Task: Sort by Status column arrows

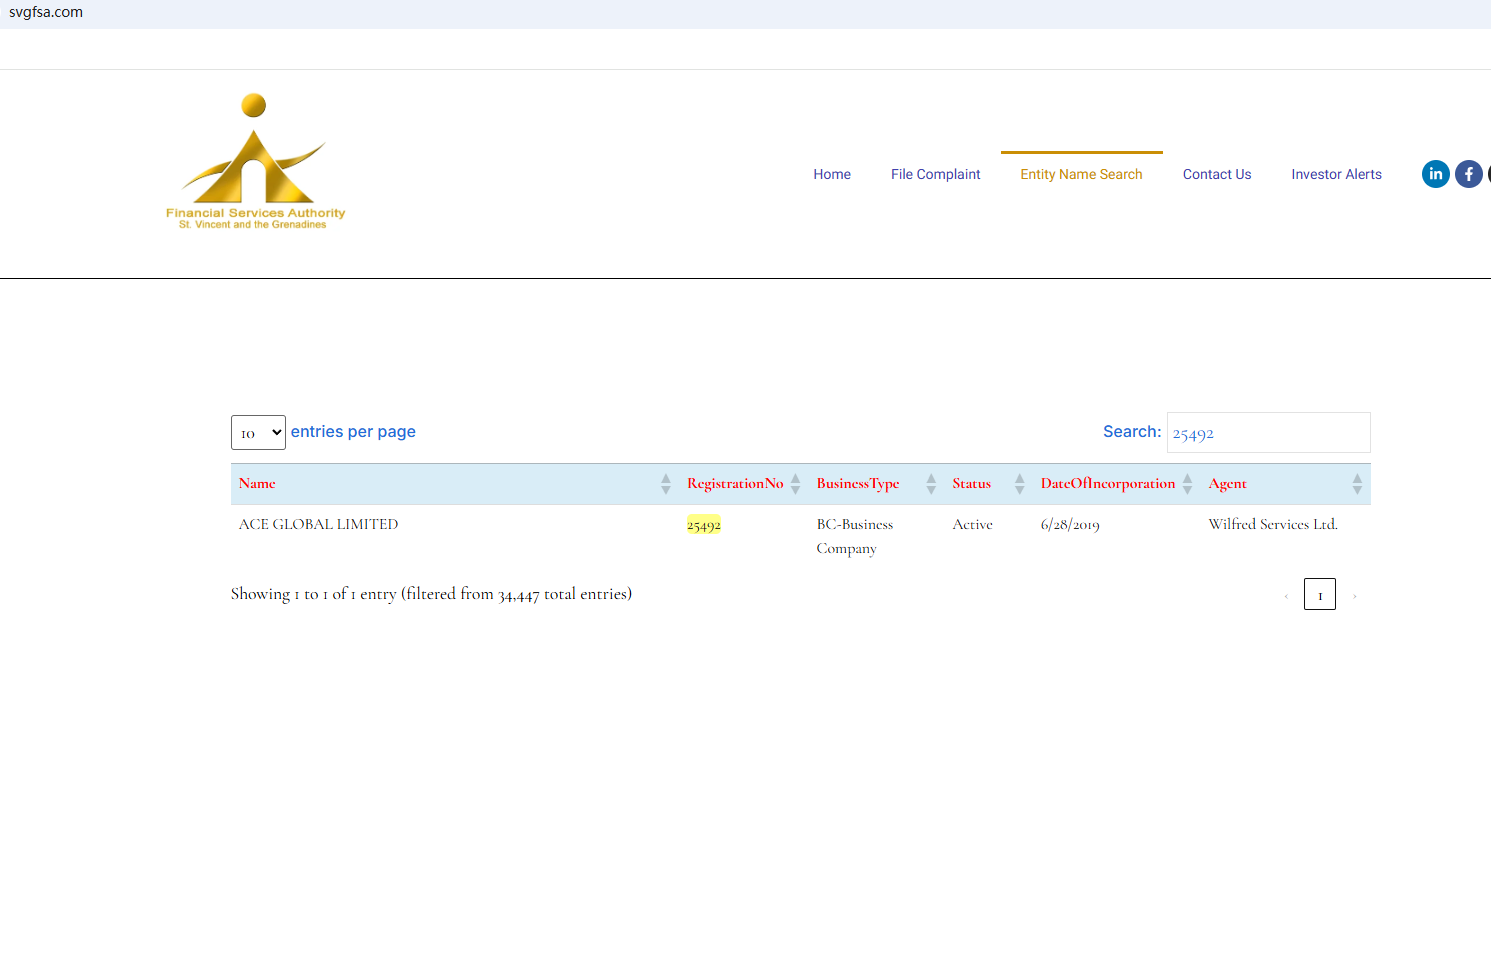Action: [1020, 484]
